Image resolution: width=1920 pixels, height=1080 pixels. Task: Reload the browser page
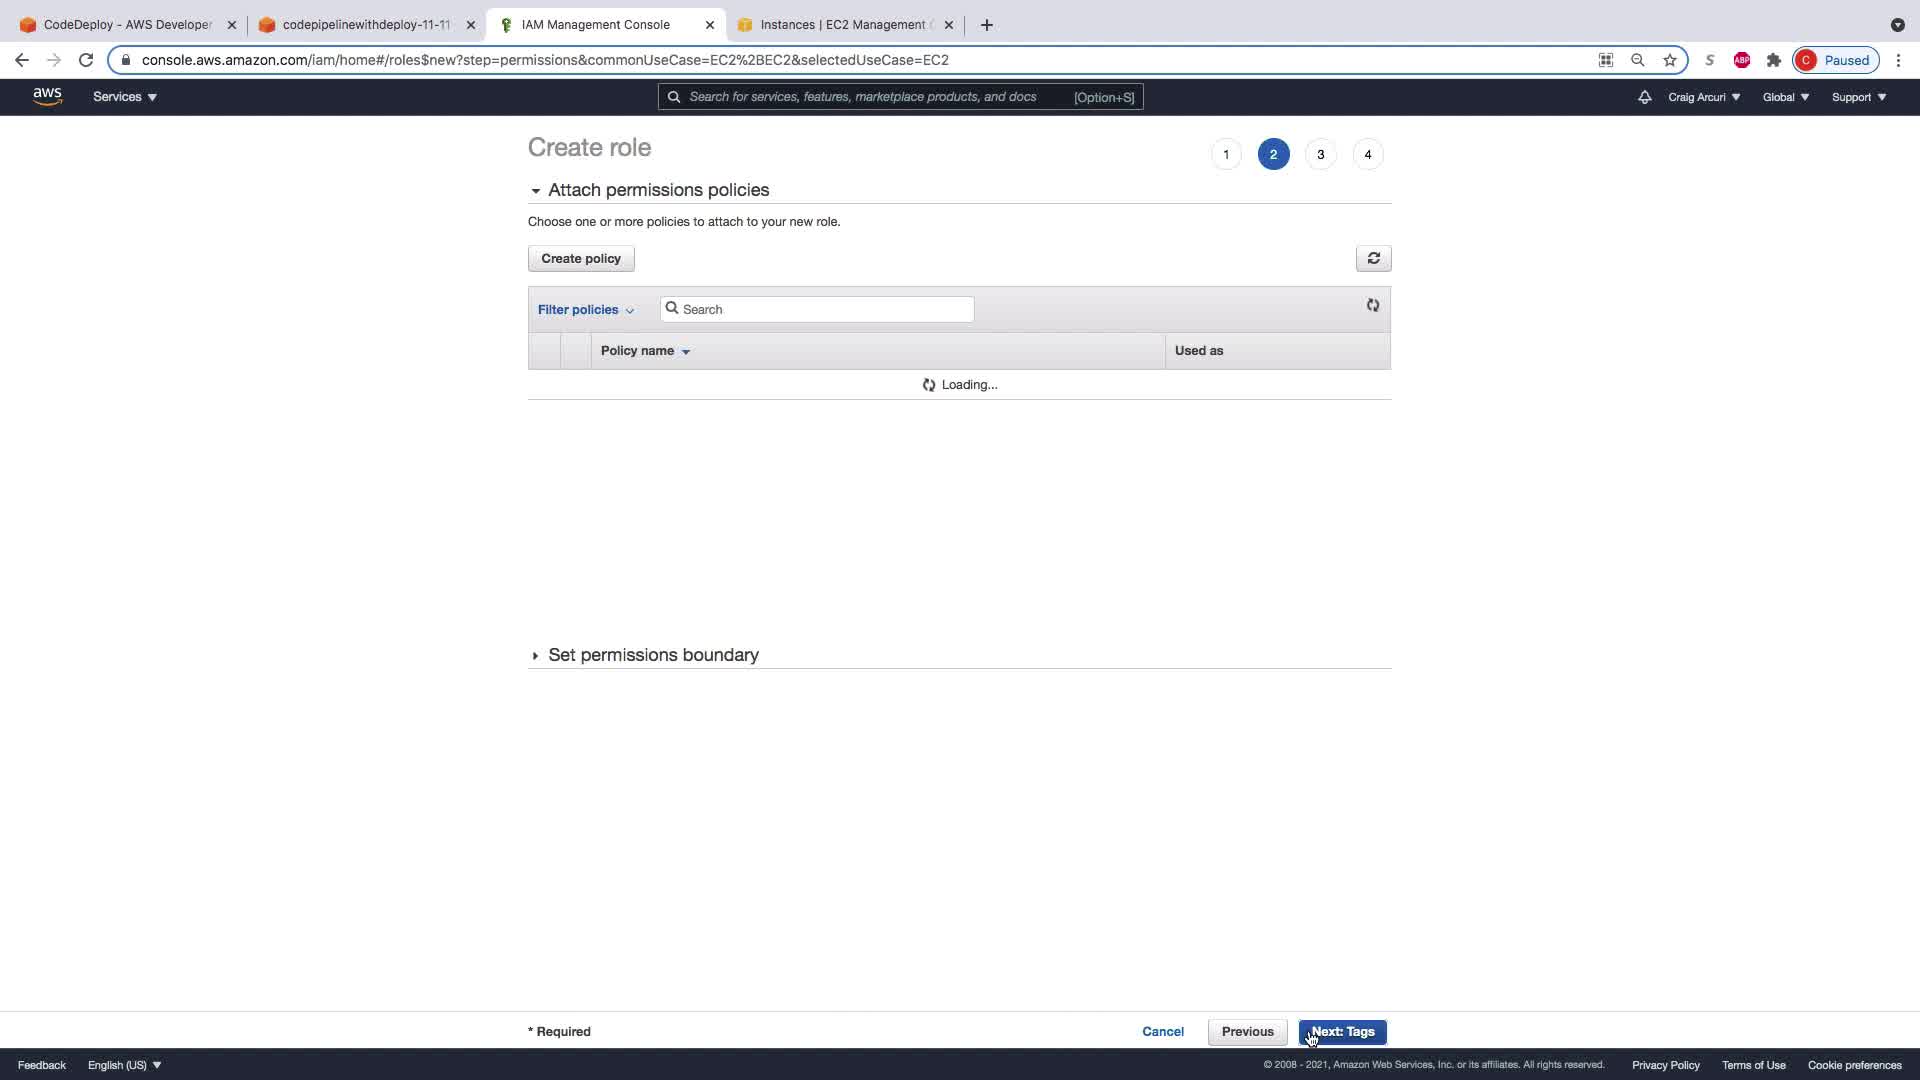click(x=86, y=60)
